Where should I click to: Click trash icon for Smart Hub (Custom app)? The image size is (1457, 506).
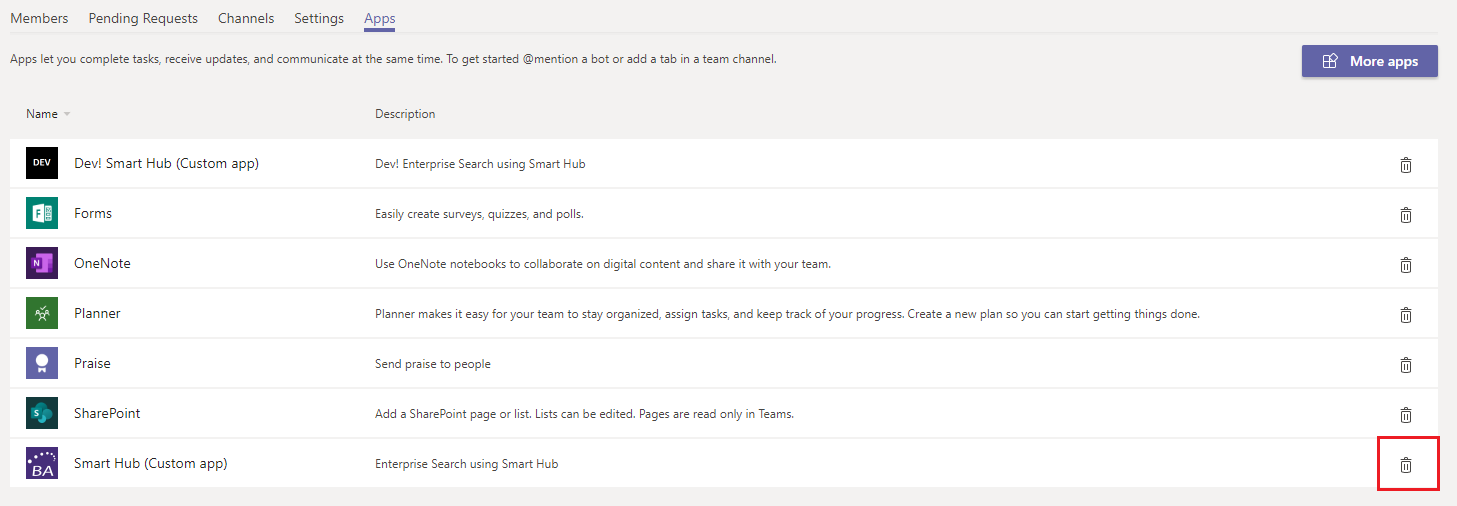[x=1405, y=465]
